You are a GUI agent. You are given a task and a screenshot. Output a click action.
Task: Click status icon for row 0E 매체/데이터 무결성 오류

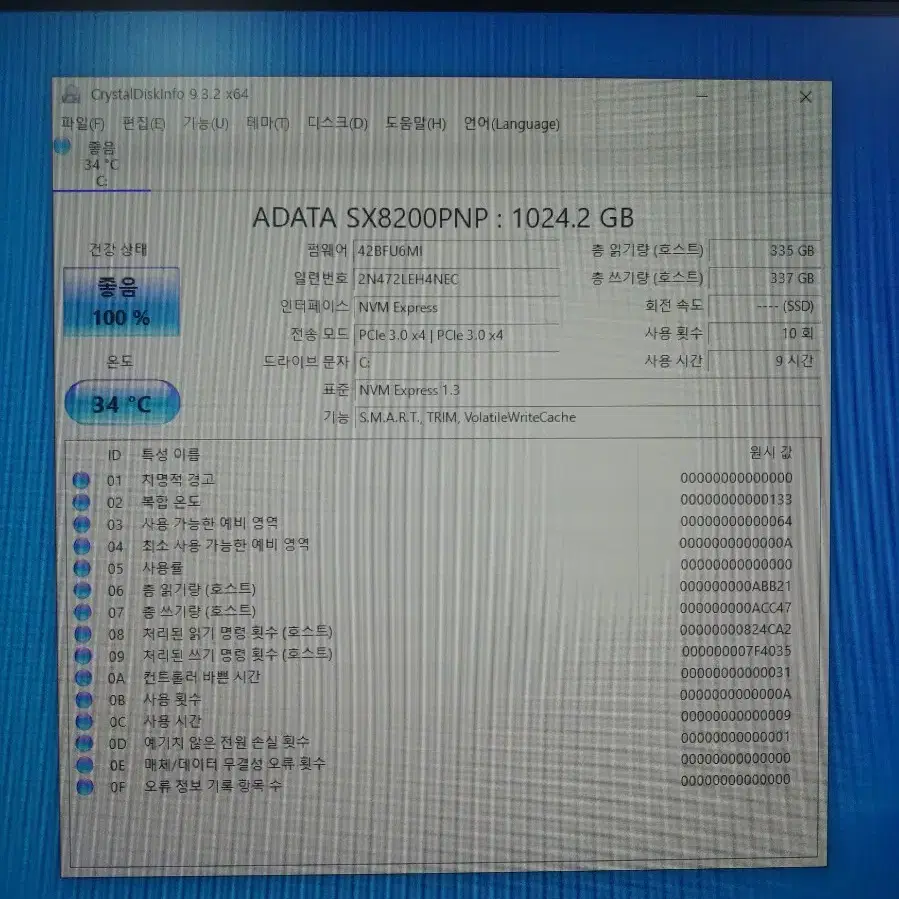coord(85,764)
